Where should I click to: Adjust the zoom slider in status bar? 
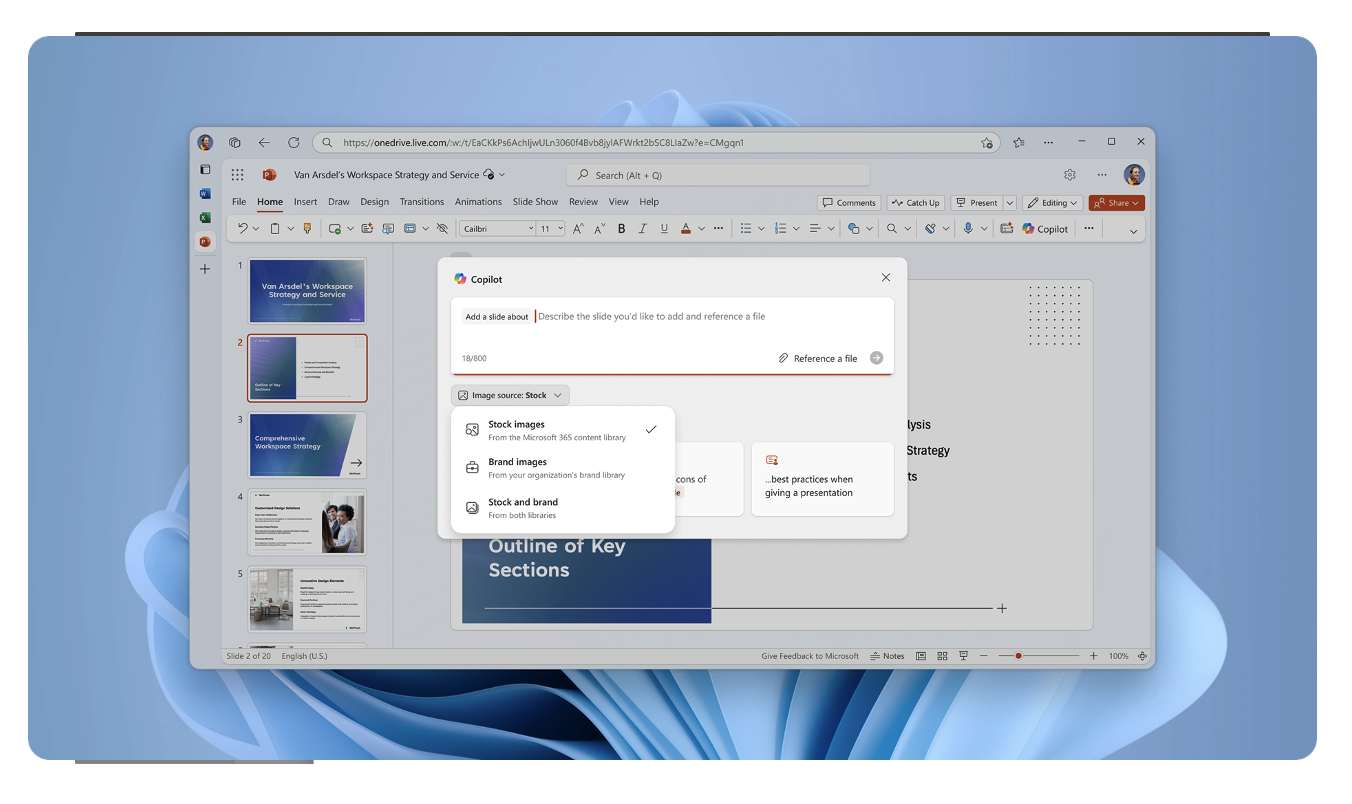pos(1018,656)
